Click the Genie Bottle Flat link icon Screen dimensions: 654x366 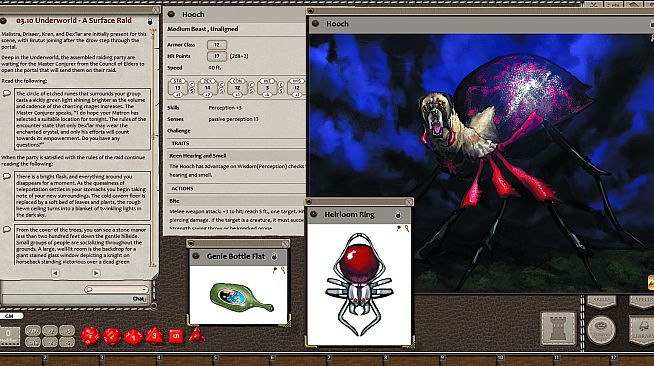point(196,256)
